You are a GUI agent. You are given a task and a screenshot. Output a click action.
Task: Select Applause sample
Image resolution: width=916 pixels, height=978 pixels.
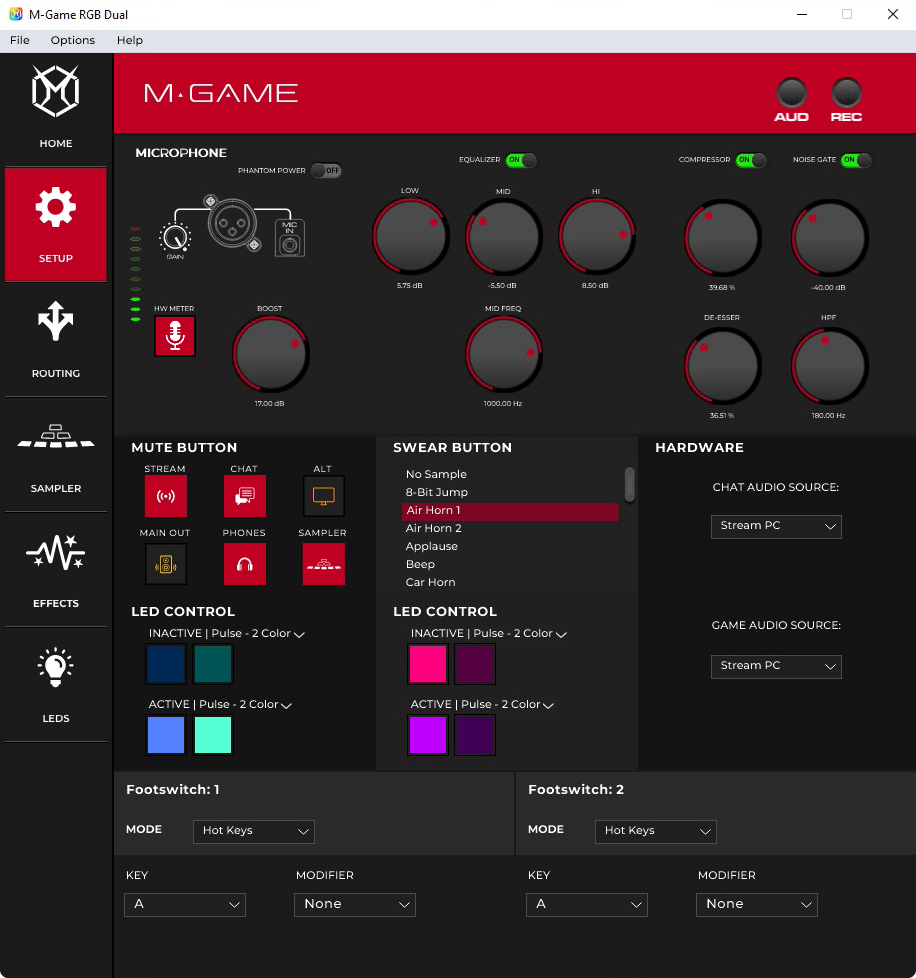pos(510,546)
